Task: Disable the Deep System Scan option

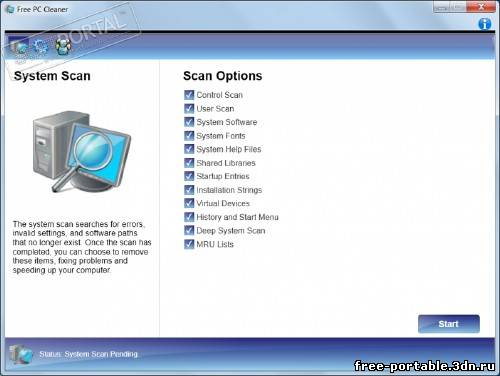Action: tap(189, 231)
